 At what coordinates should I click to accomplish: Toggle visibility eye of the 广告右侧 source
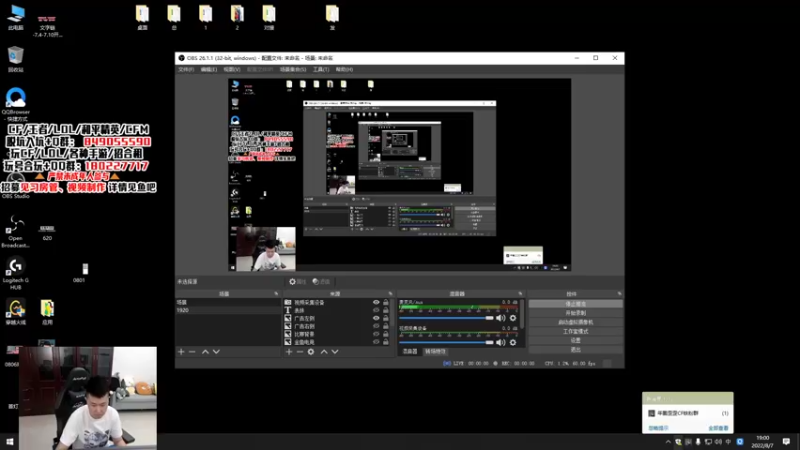tap(376, 326)
